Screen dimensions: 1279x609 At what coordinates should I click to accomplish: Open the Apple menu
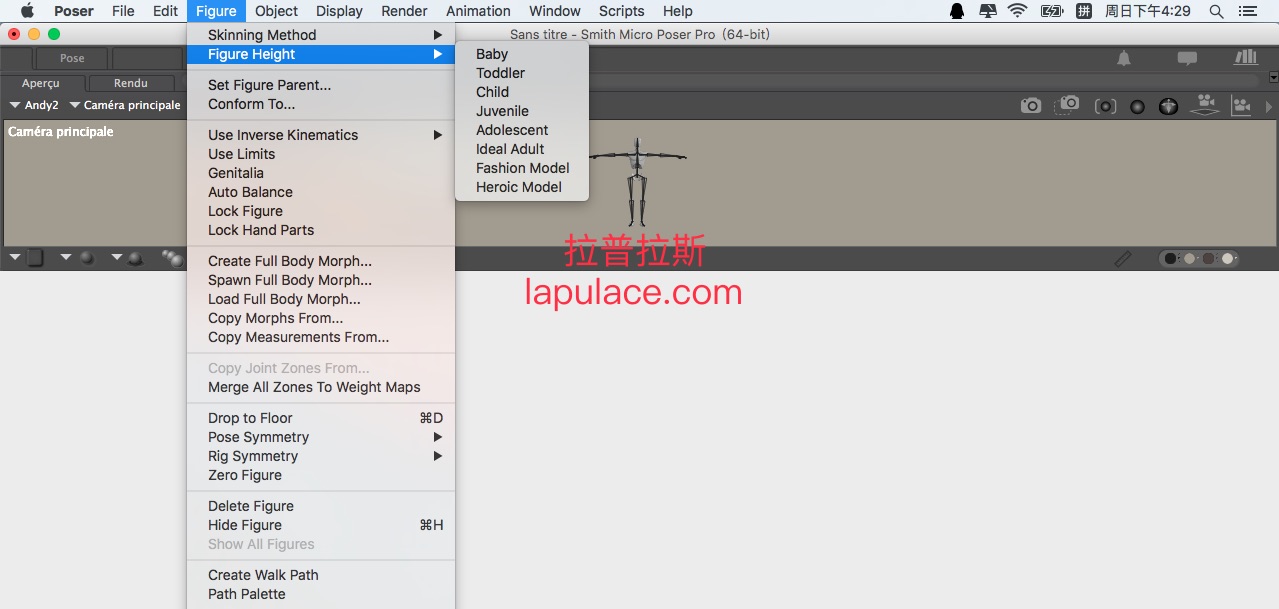[27, 11]
